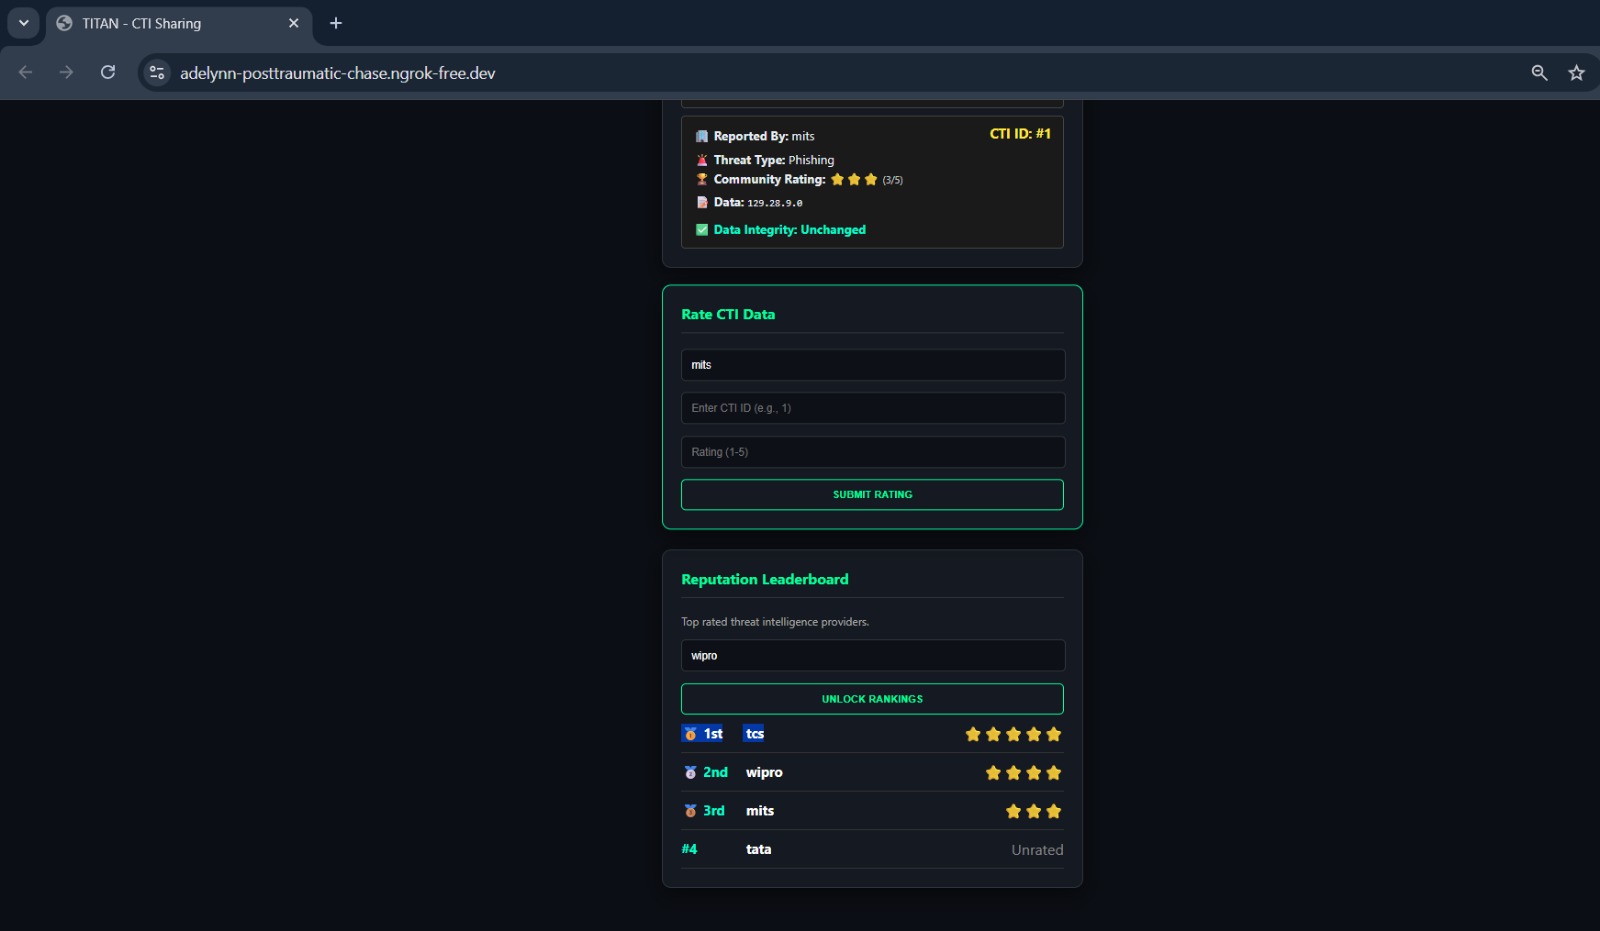Viewport: 1600px width, 931px height.
Task: Click the tata leaderboard row name
Action: click(x=758, y=850)
